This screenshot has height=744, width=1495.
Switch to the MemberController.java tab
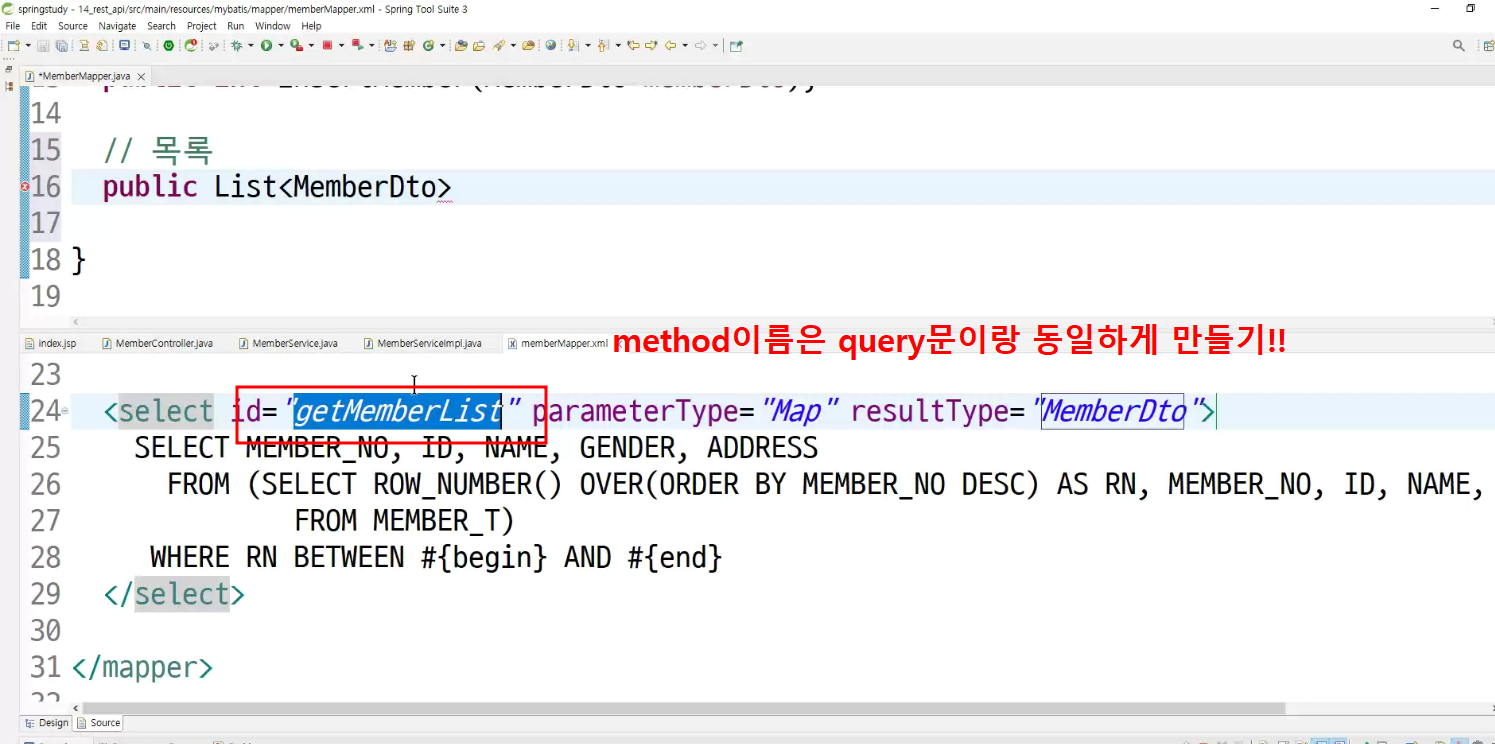(157, 343)
